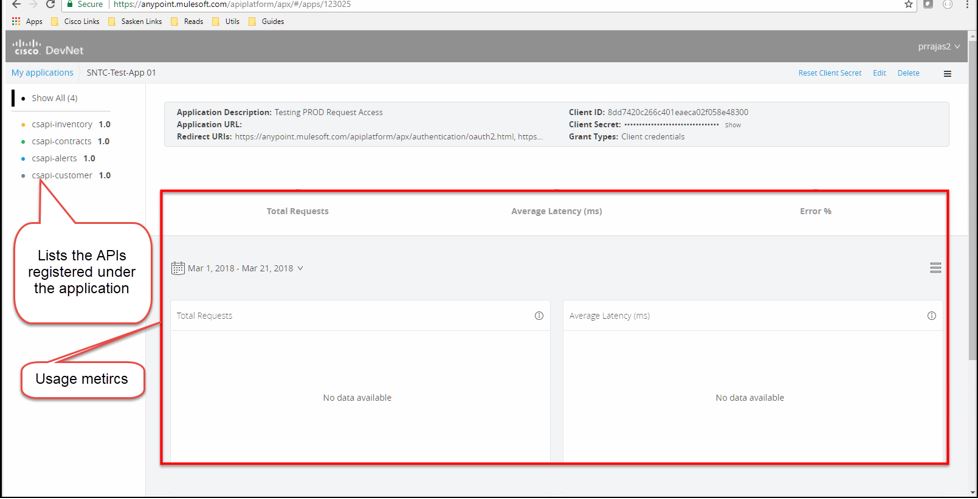Click the bookmark star icon in address bar
The width and height of the screenshot is (978, 499).
pos(909,4)
